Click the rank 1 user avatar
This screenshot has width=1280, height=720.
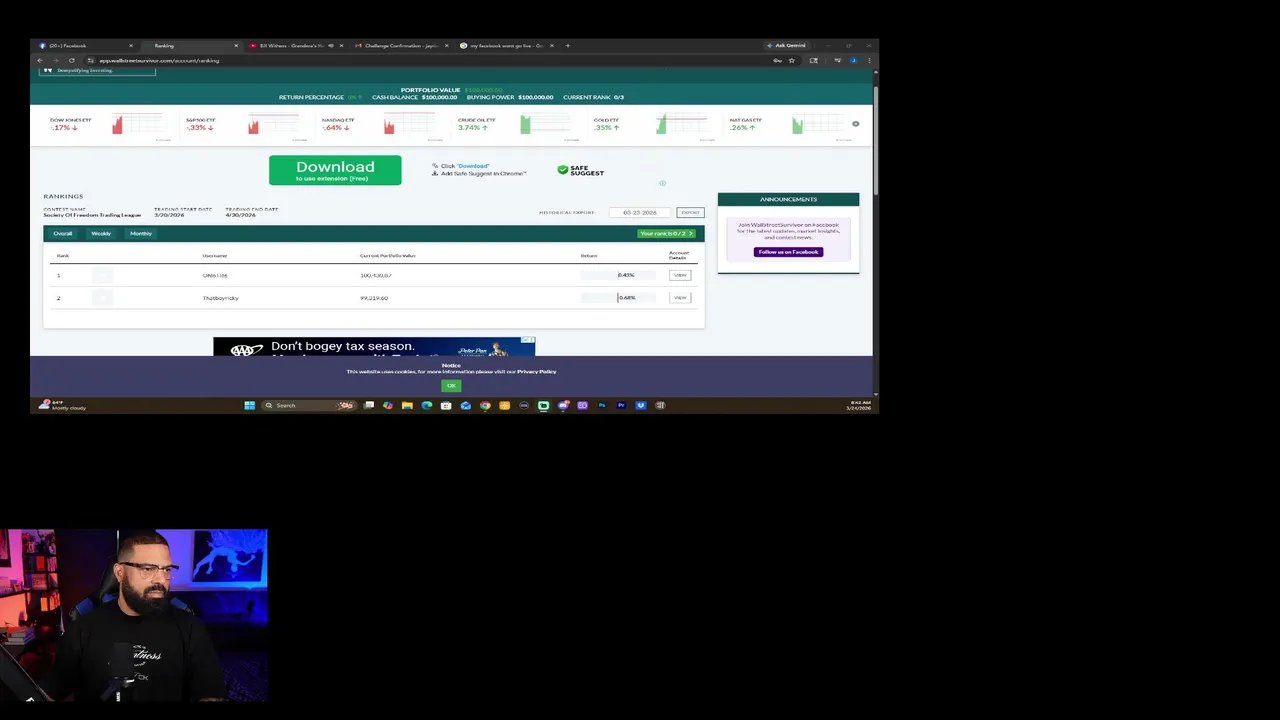click(102, 275)
